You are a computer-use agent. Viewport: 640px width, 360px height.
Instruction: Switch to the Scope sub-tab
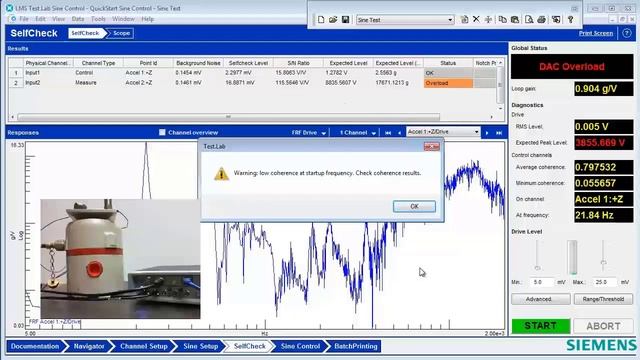tap(121, 33)
